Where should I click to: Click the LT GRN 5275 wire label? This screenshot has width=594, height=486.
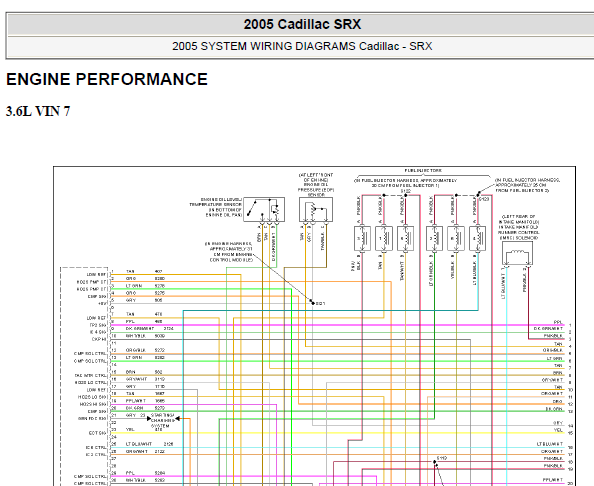tap(145, 286)
